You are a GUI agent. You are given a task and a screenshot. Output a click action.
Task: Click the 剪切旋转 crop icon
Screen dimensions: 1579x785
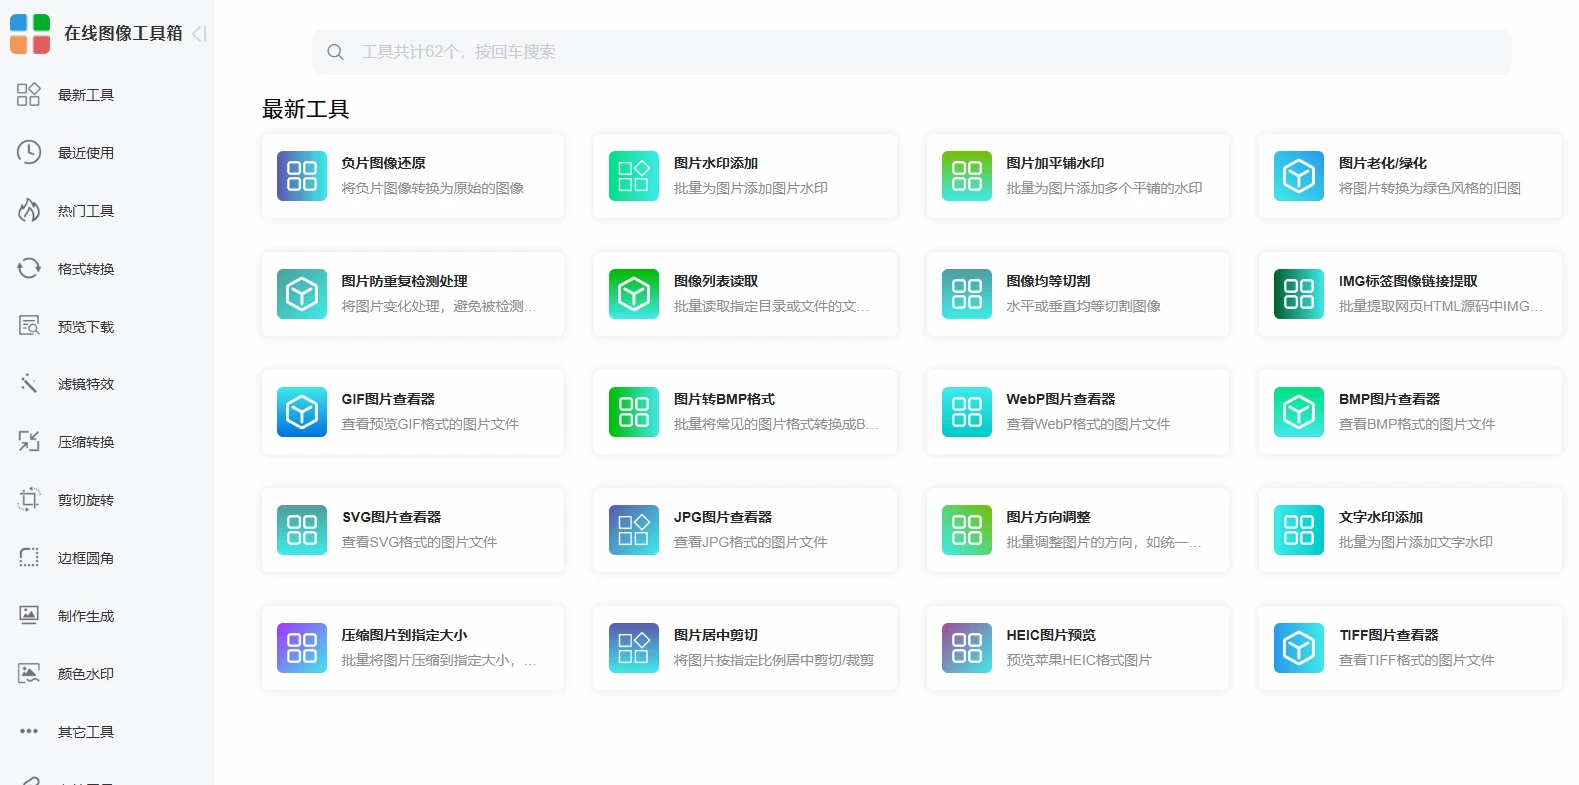pyautogui.click(x=29, y=499)
